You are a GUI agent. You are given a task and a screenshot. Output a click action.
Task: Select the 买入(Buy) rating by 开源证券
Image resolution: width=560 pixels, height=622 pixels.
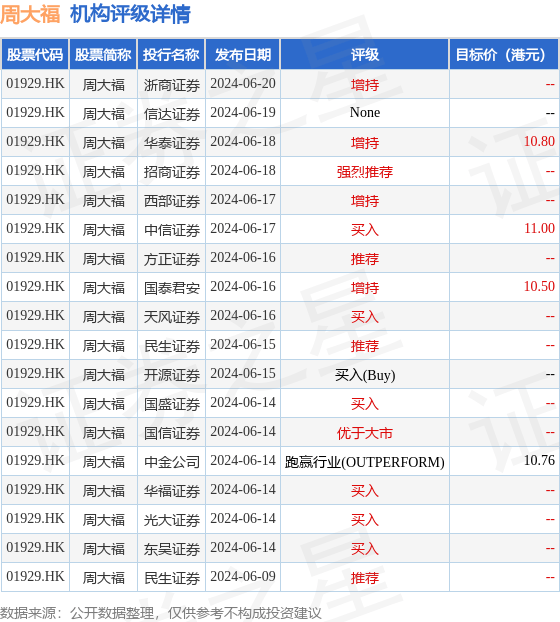pos(364,374)
